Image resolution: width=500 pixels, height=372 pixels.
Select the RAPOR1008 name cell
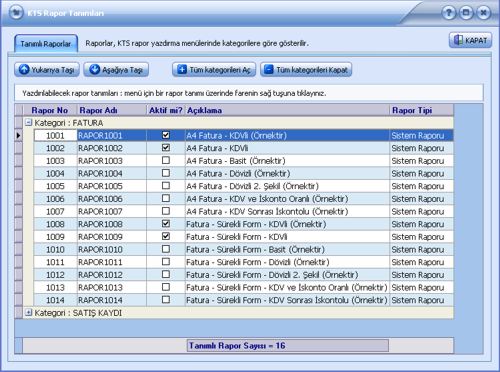tap(112, 224)
